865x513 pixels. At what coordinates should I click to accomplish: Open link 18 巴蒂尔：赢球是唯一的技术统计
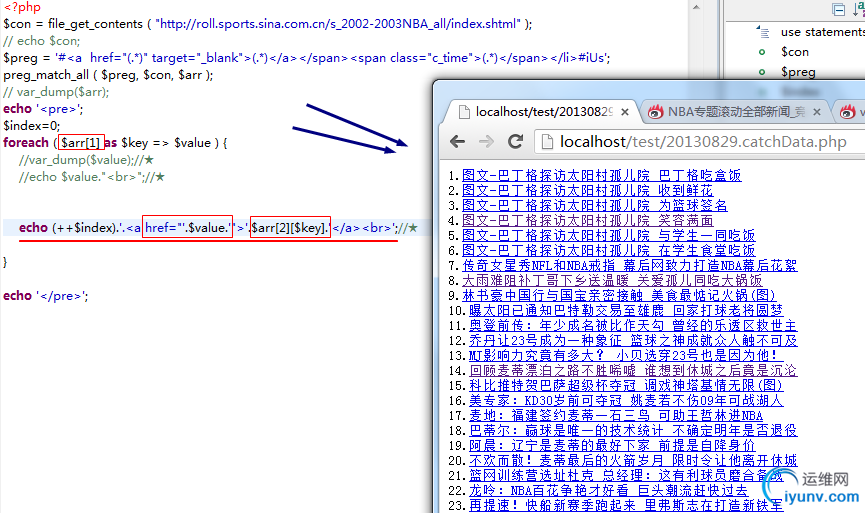tap(633, 430)
